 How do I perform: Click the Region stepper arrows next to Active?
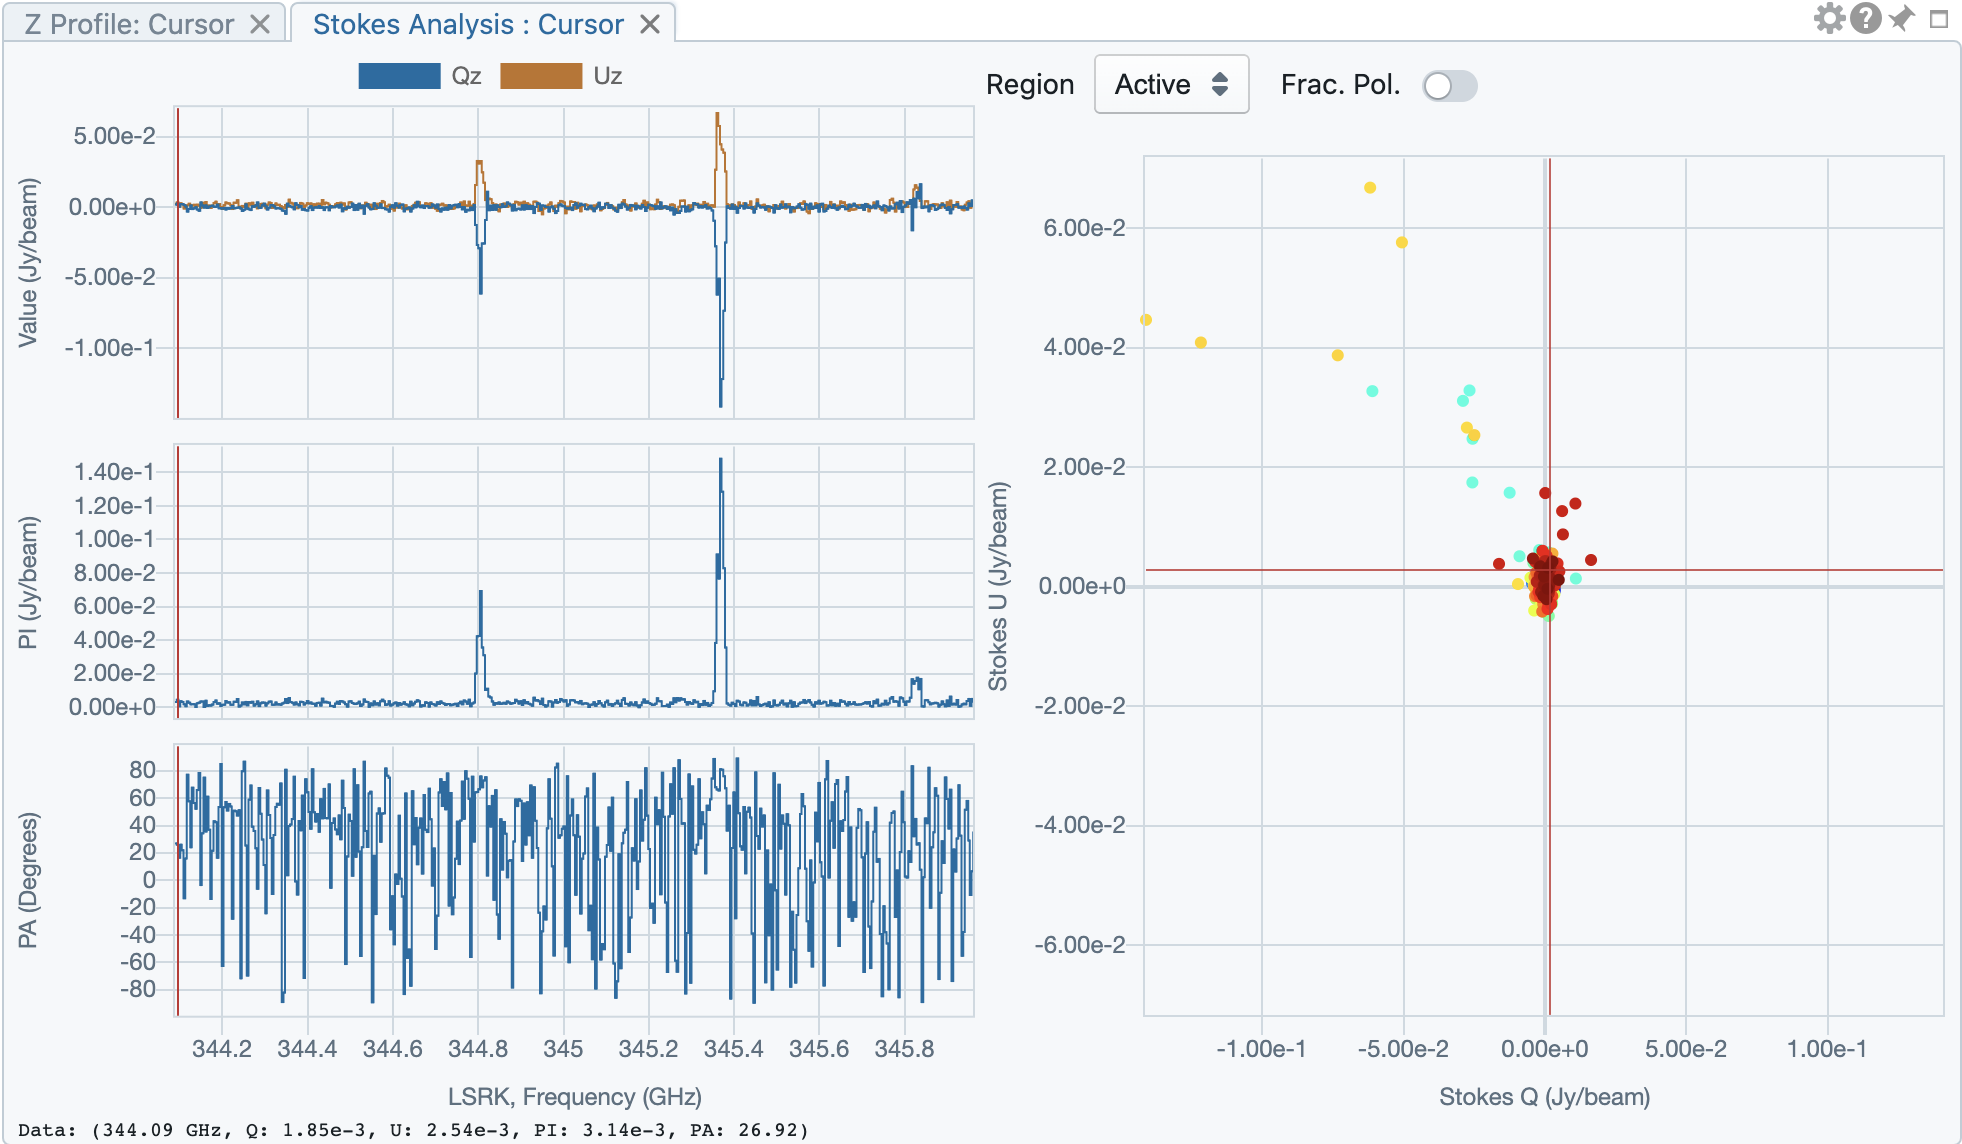[x=1221, y=85]
